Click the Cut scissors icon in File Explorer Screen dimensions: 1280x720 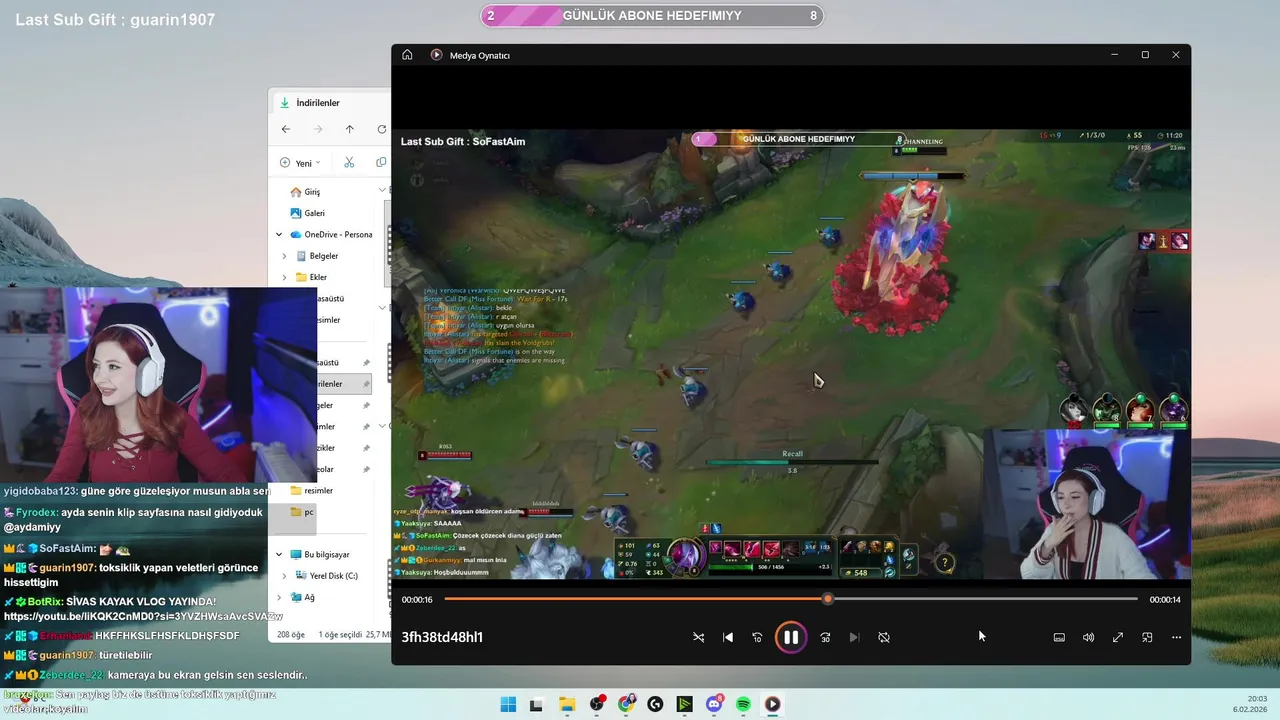pos(349,163)
